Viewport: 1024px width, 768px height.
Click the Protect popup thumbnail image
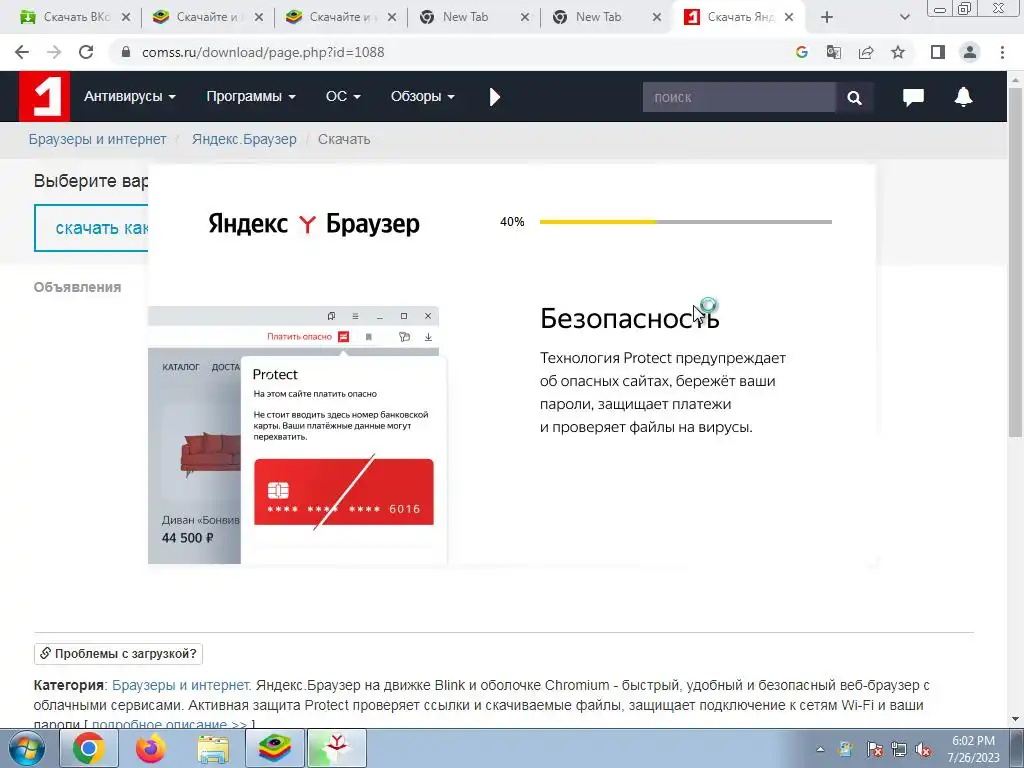pos(297,435)
